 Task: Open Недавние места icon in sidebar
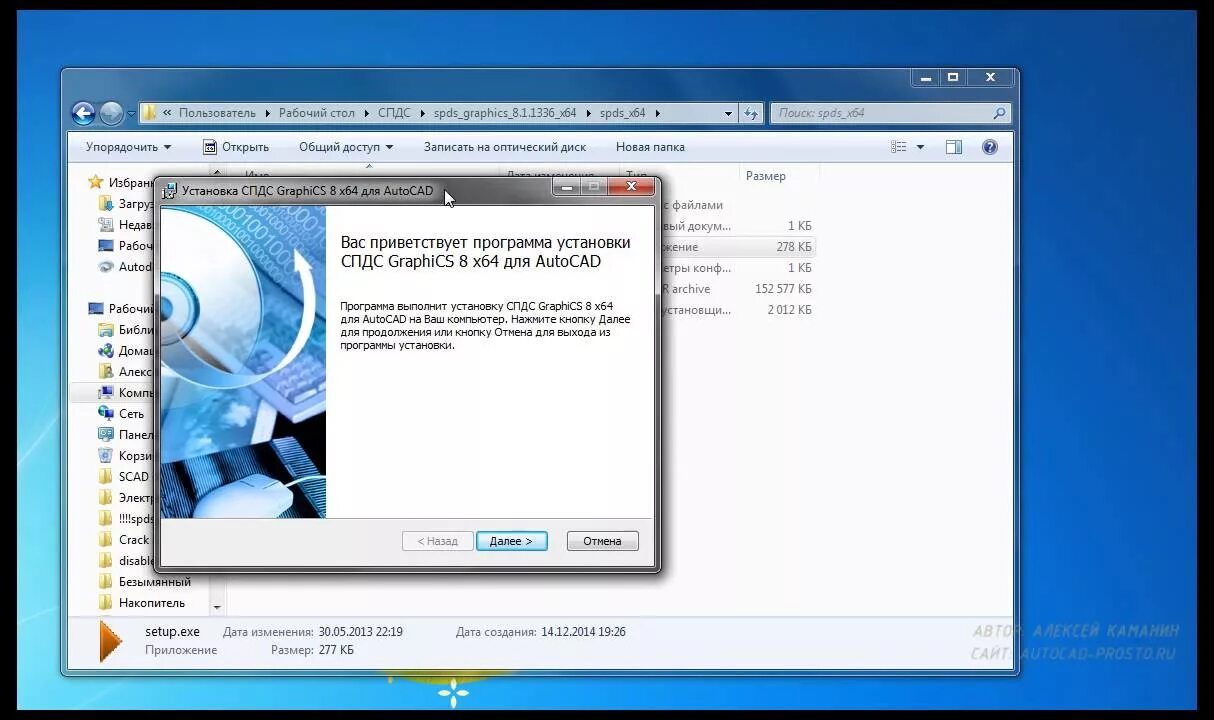coord(106,224)
